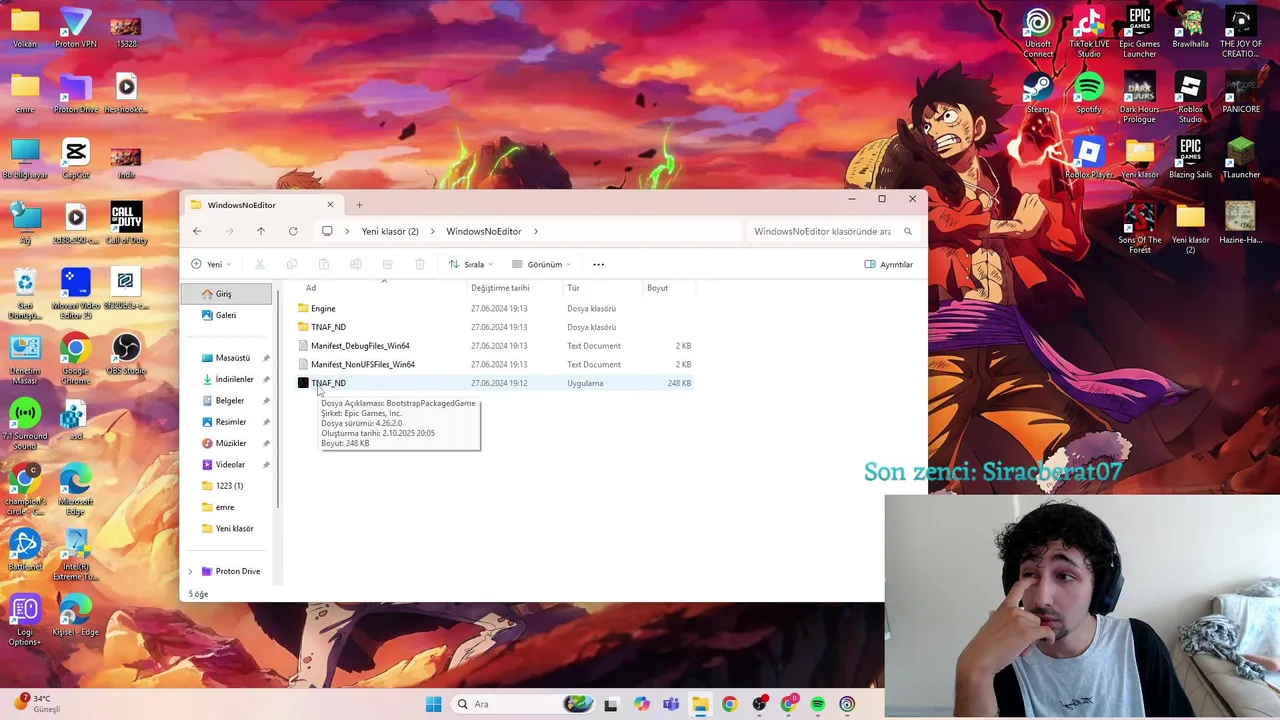Go up one folder level
The image size is (1280, 720).
click(261, 231)
